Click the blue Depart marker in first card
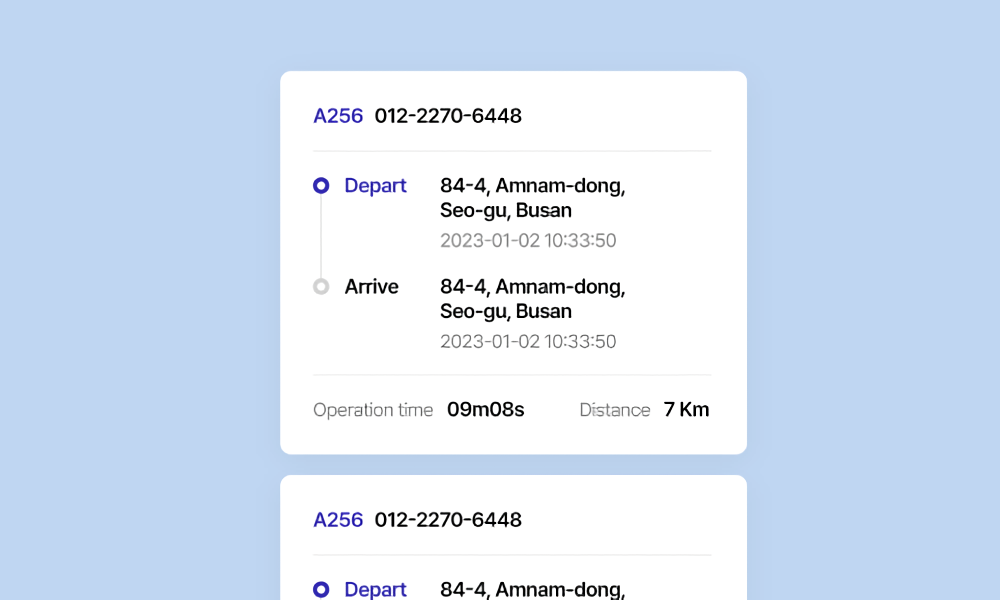Screen dimensions: 1000x600 click(x=321, y=186)
